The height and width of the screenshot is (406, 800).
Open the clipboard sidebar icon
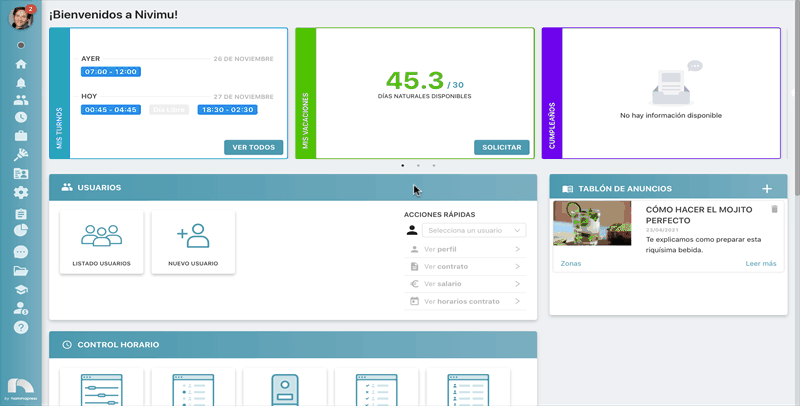point(21,214)
